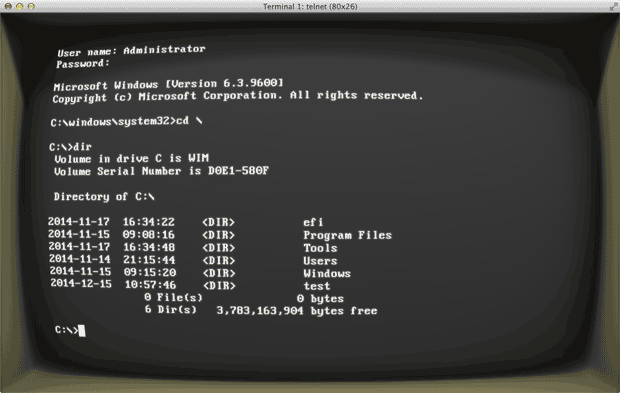The width and height of the screenshot is (620, 393).
Task: Click the 'Windows' directory name
Action: pos(327,274)
